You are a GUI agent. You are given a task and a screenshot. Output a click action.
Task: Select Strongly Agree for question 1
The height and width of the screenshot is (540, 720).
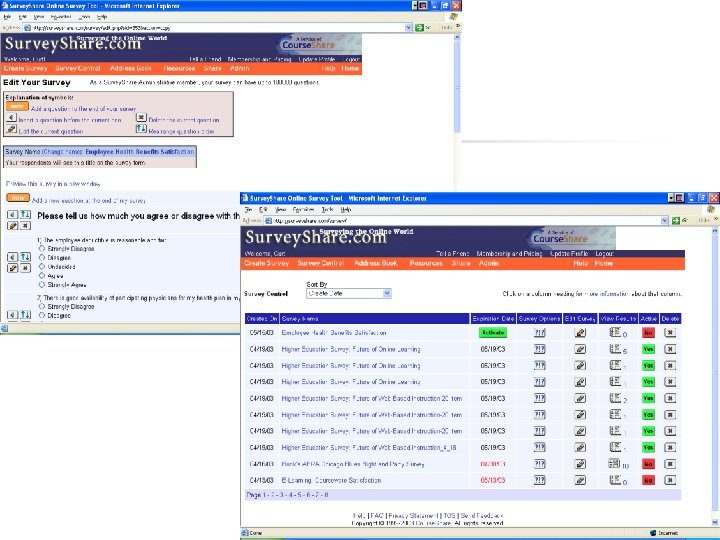tap(42, 285)
